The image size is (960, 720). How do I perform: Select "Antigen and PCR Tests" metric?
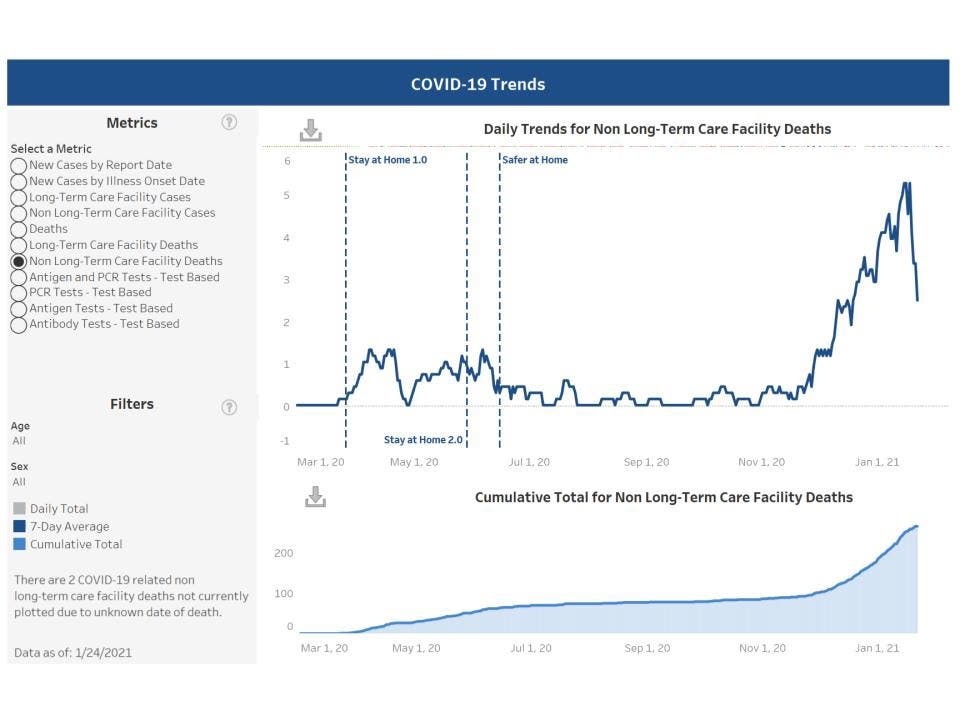tap(18, 277)
